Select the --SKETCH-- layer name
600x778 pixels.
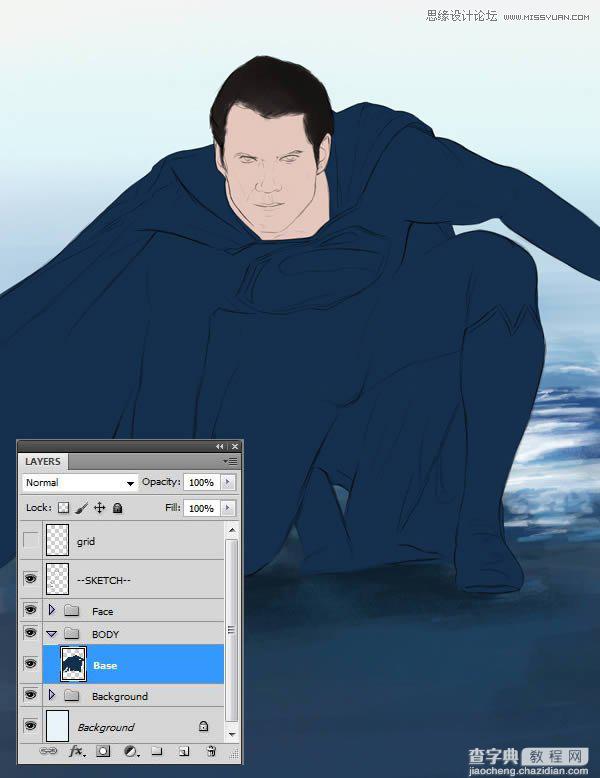tap(104, 580)
